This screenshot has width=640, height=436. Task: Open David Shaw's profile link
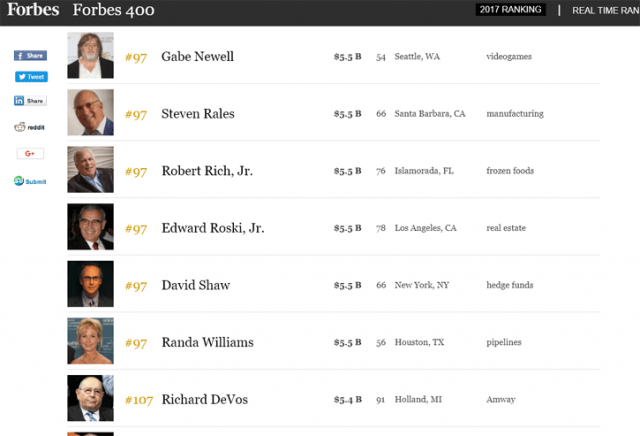tap(195, 285)
